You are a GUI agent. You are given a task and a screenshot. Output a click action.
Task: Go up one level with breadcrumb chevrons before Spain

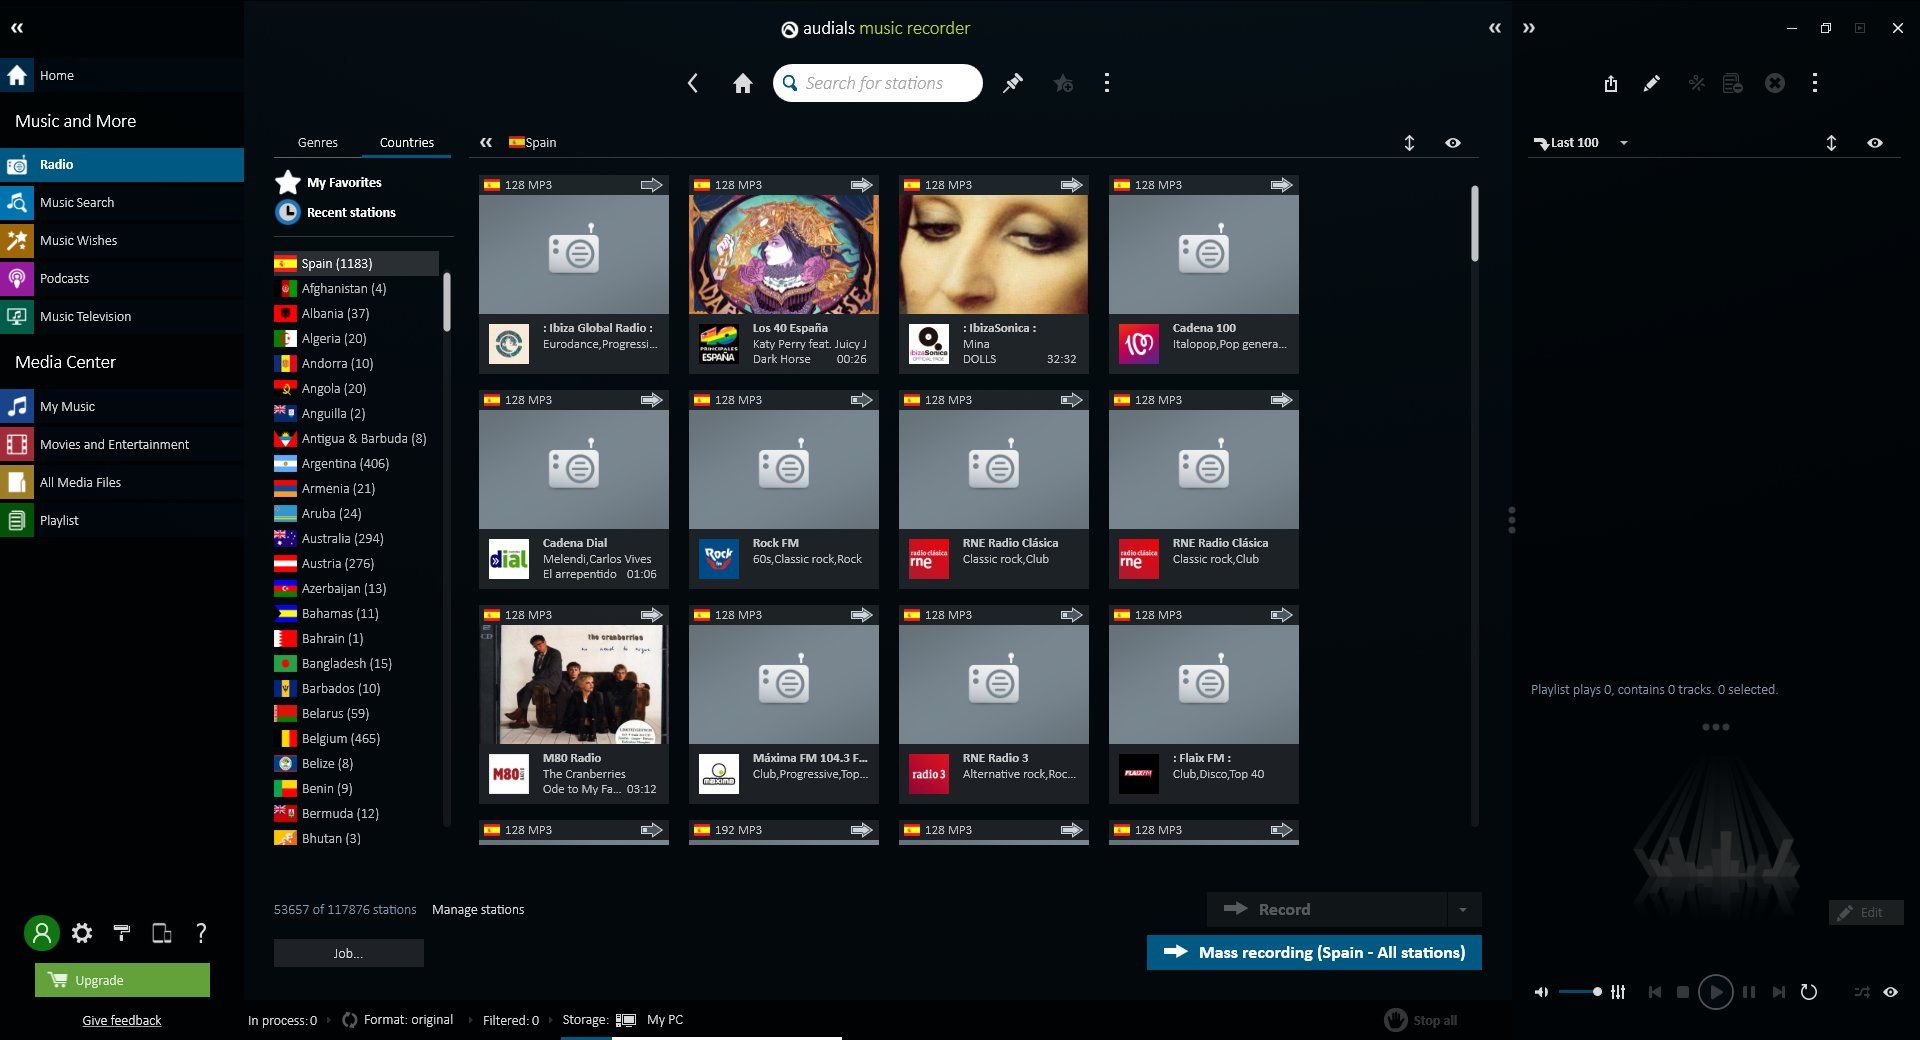tap(486, 142)
